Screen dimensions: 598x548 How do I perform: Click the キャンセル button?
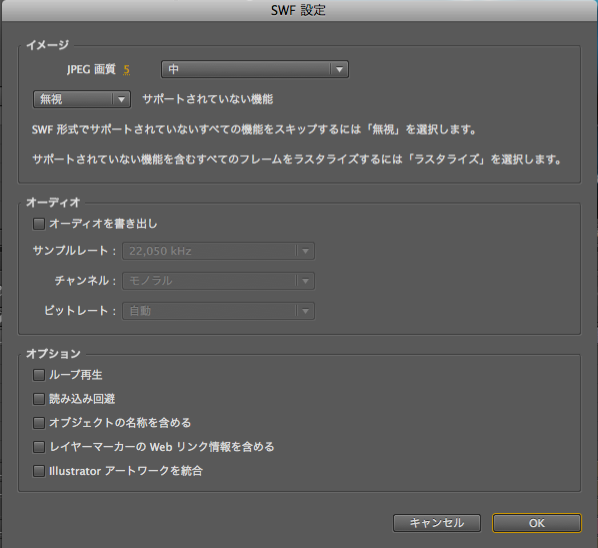click(437, 523)
